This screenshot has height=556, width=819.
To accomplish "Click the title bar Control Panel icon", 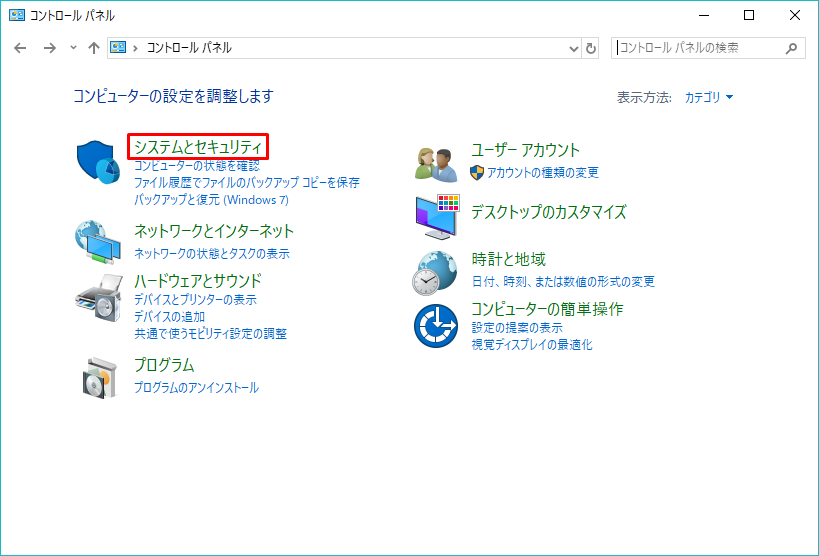I will click(x=17, y=15).
